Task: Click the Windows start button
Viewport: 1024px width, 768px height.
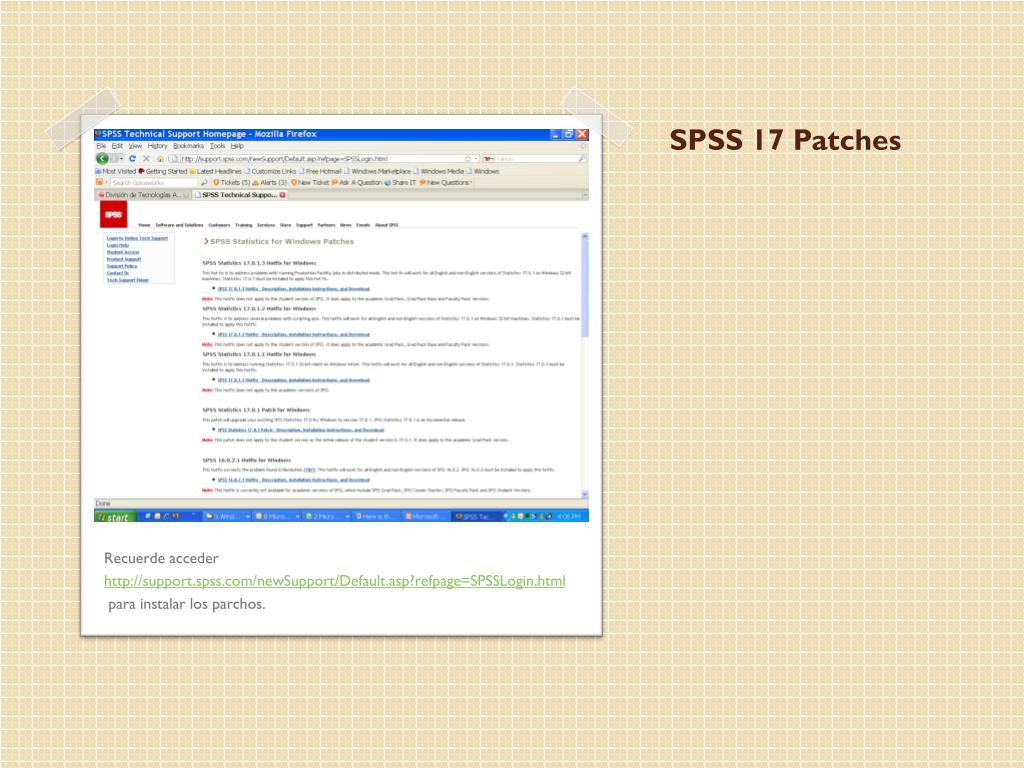Action: tap(116, 517)
